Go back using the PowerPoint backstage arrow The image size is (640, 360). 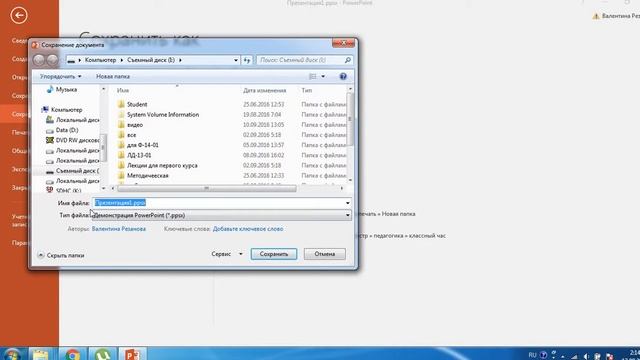point(19,16)
